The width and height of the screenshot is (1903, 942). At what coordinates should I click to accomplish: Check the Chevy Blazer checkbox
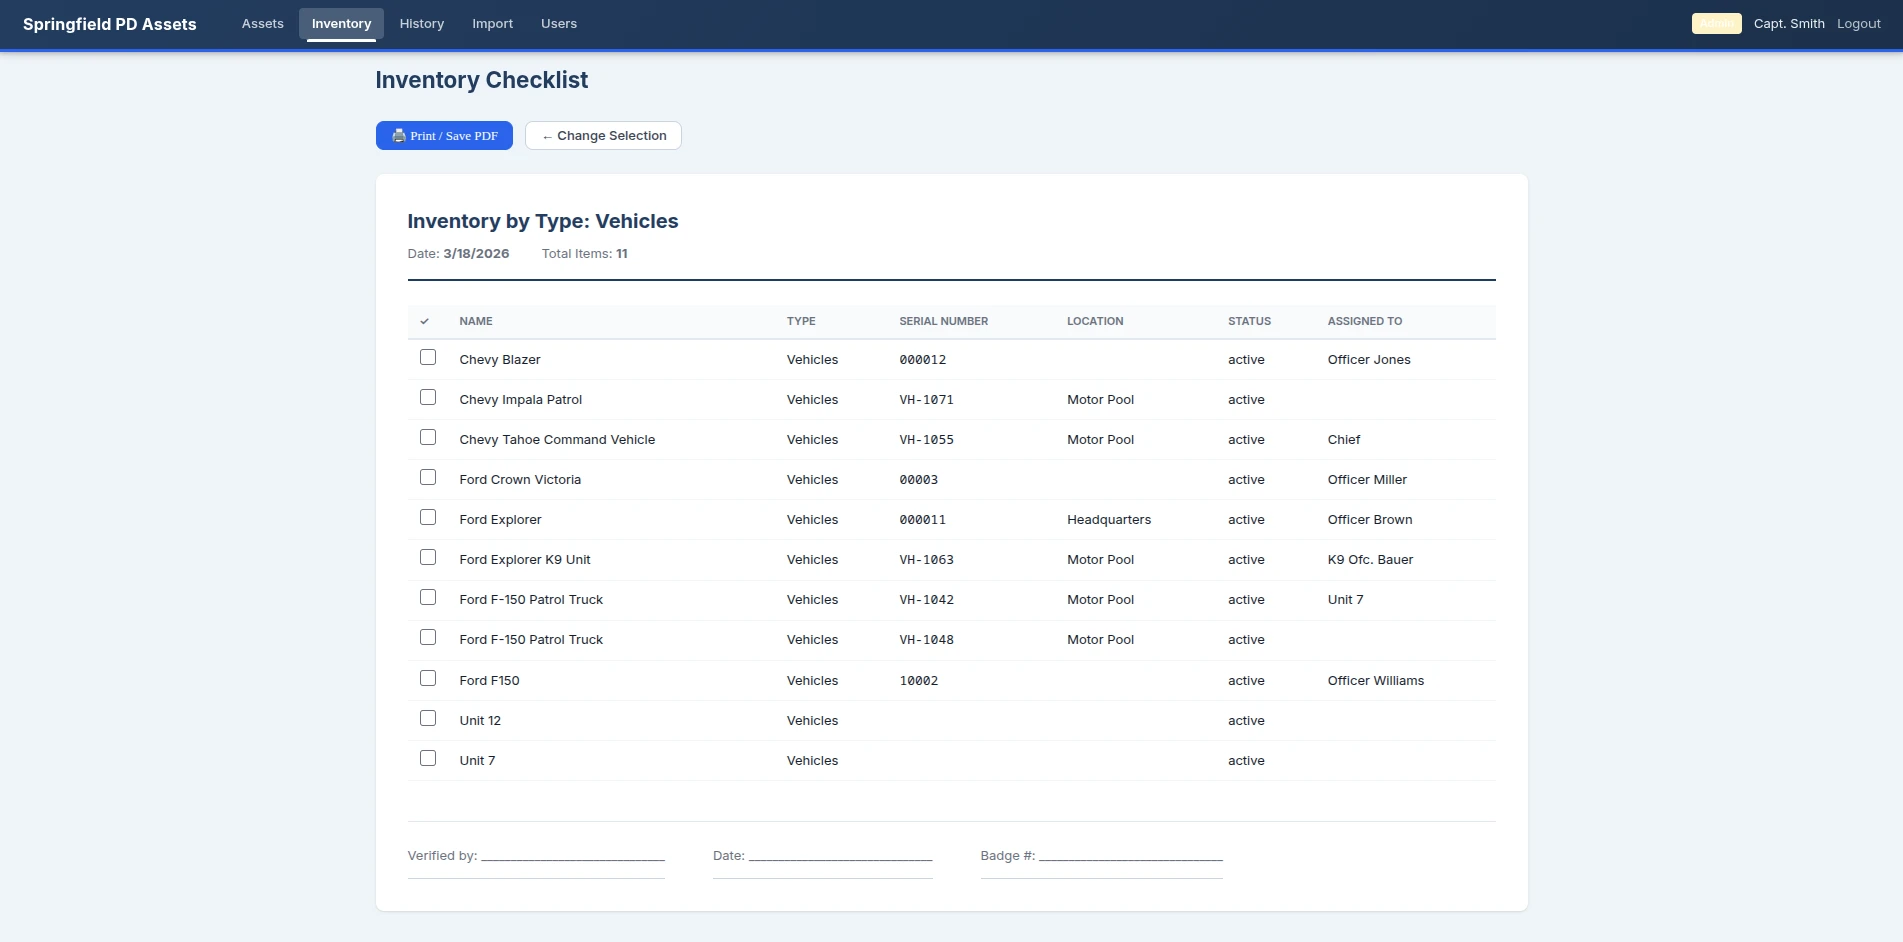point(428,357)
